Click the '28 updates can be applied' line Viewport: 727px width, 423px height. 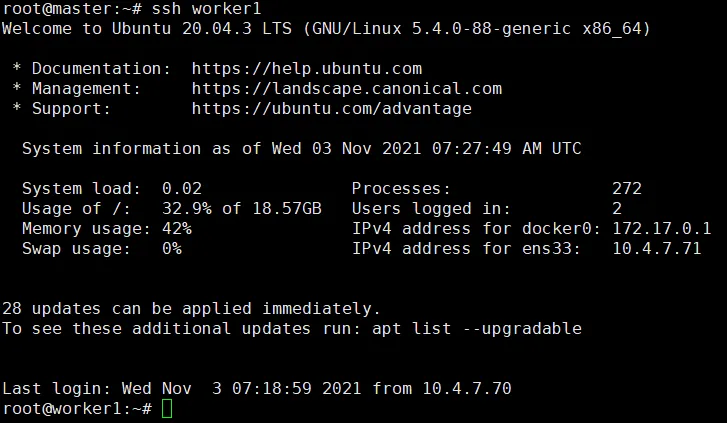(191, 308)
